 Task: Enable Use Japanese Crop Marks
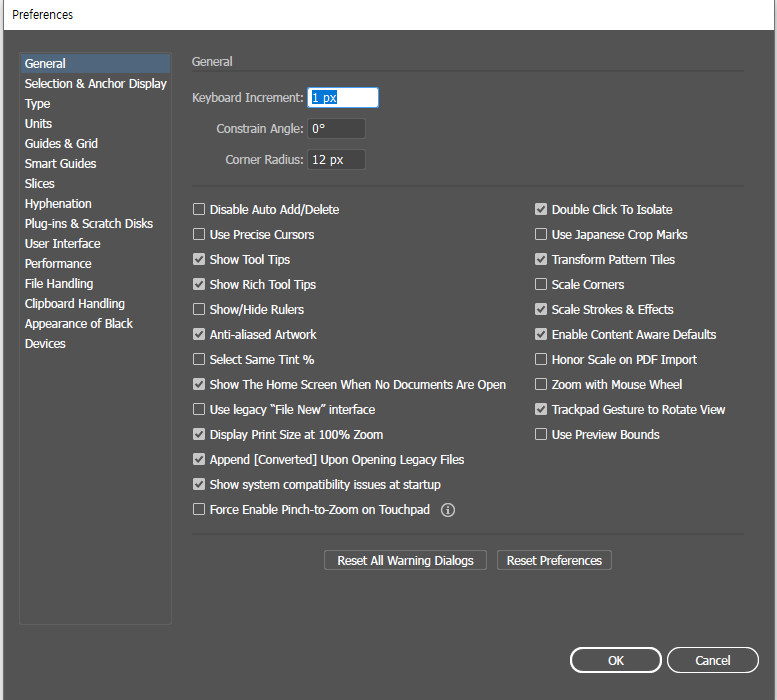pos(541,234)
